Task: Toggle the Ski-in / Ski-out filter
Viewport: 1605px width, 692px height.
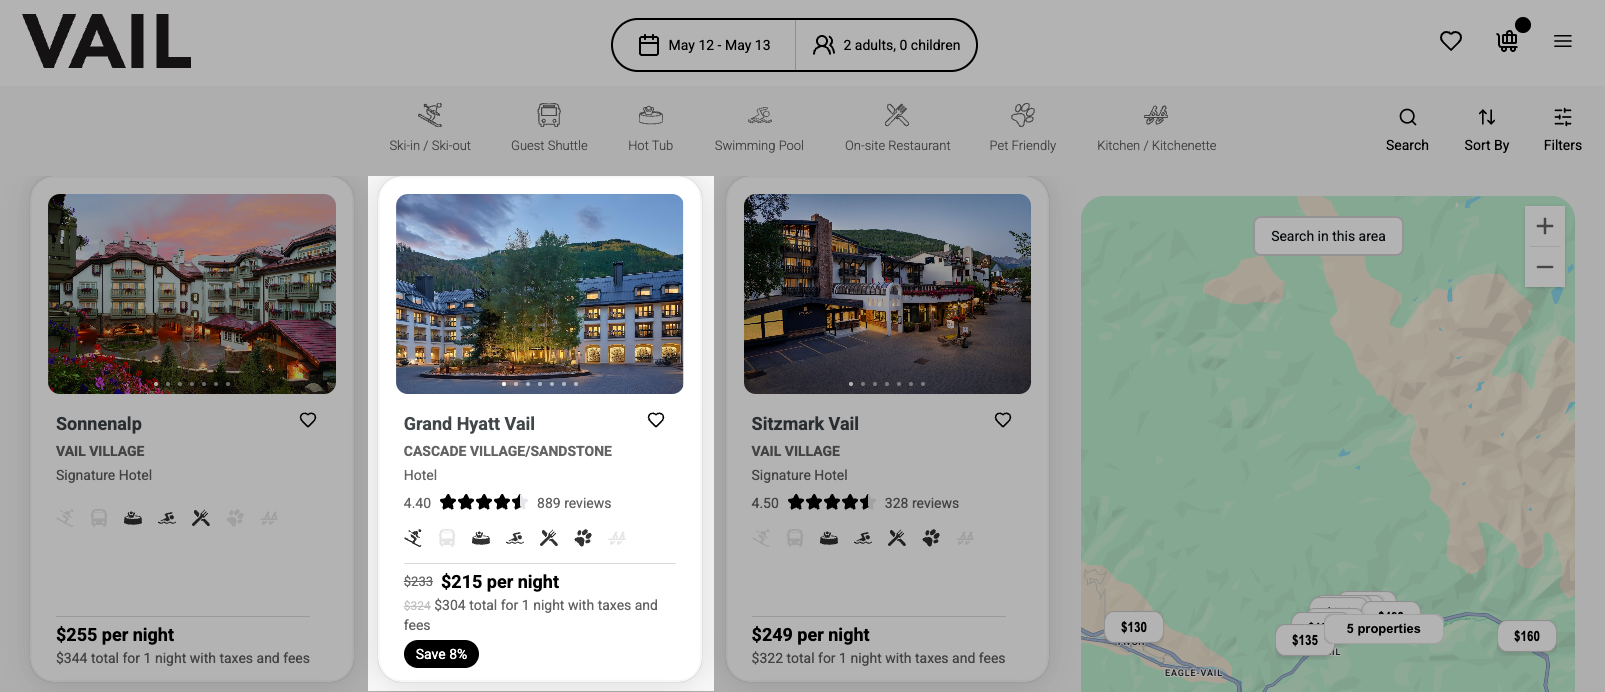Action: pyautogui.click(x=430, y=127)
